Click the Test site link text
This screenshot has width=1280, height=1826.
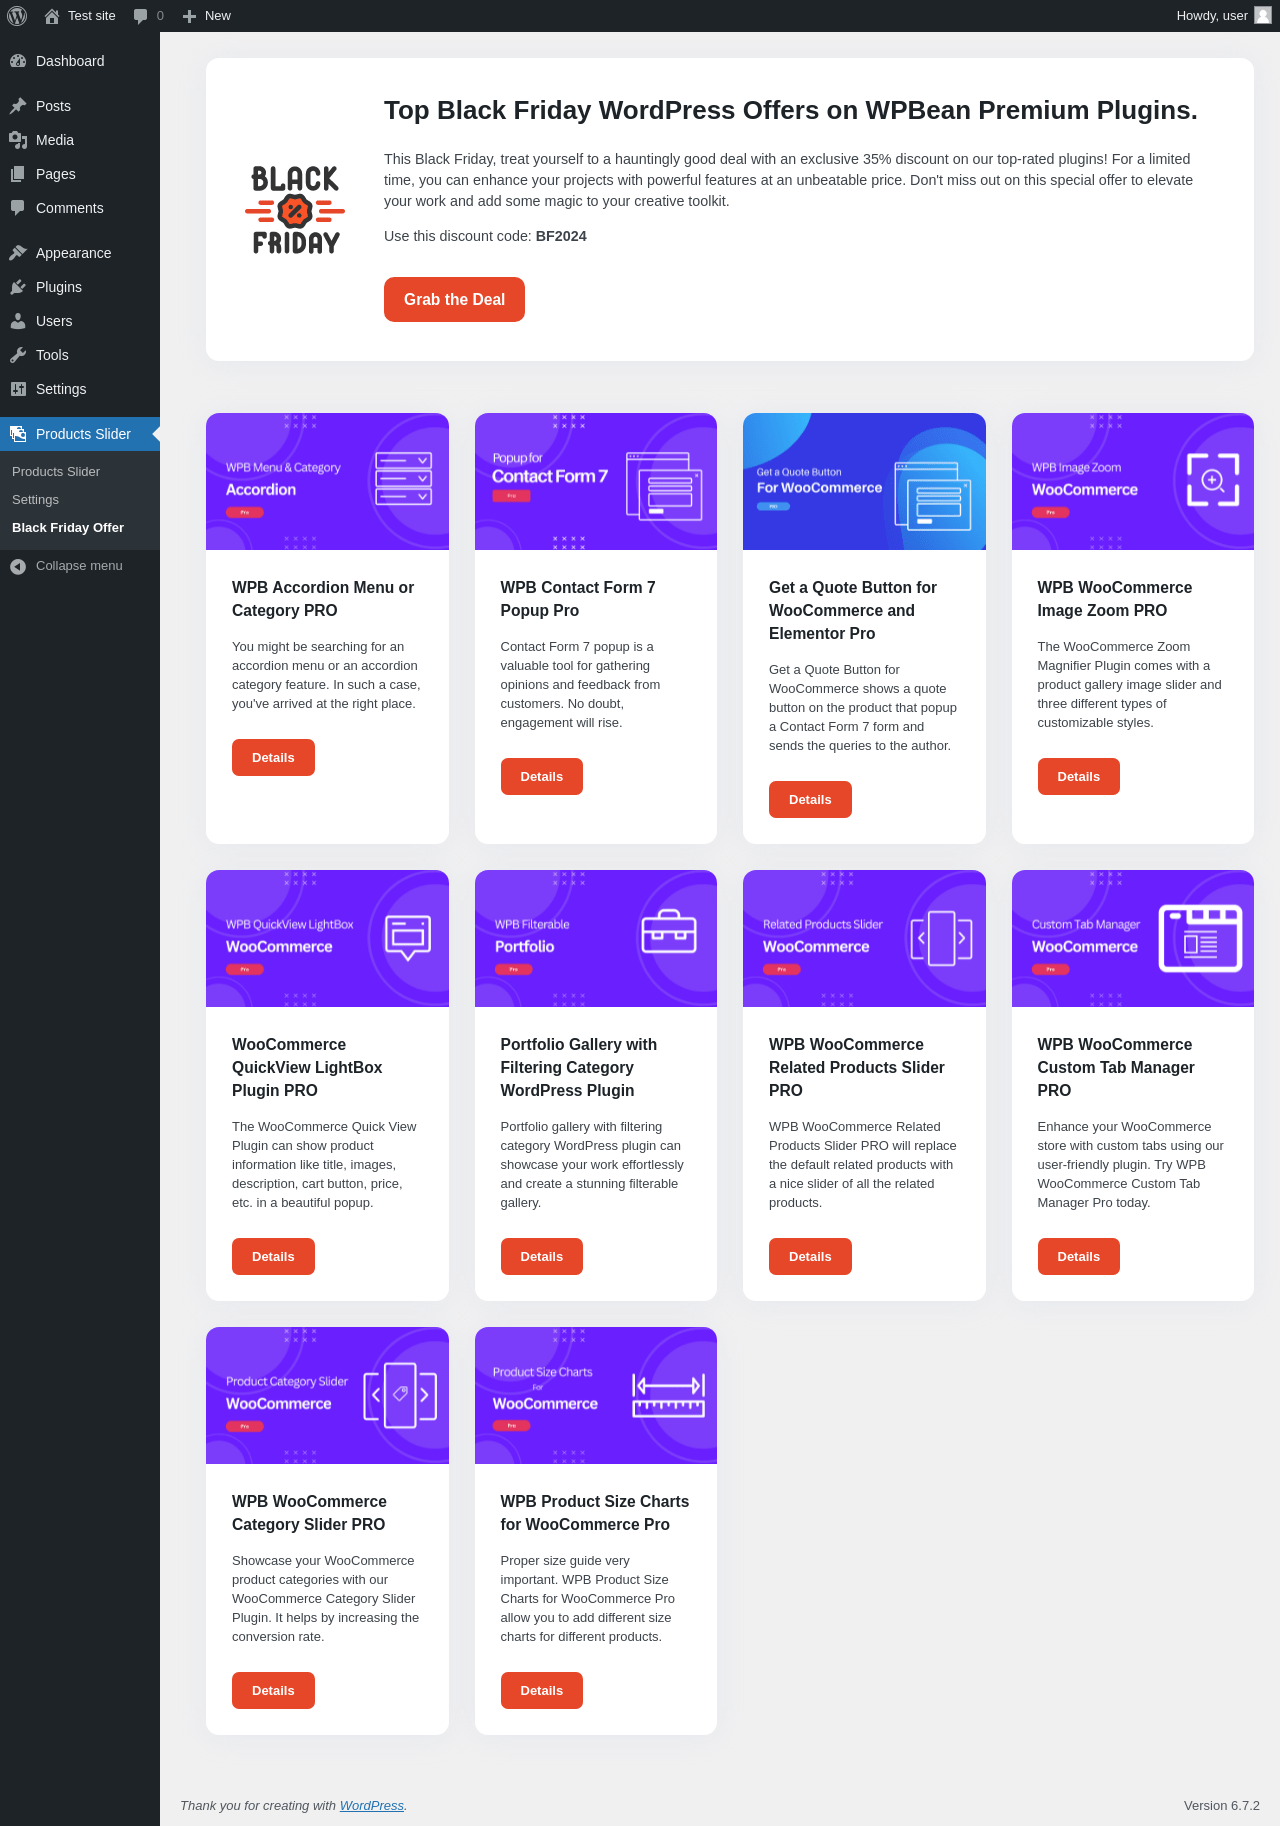[x=92, y=16]
